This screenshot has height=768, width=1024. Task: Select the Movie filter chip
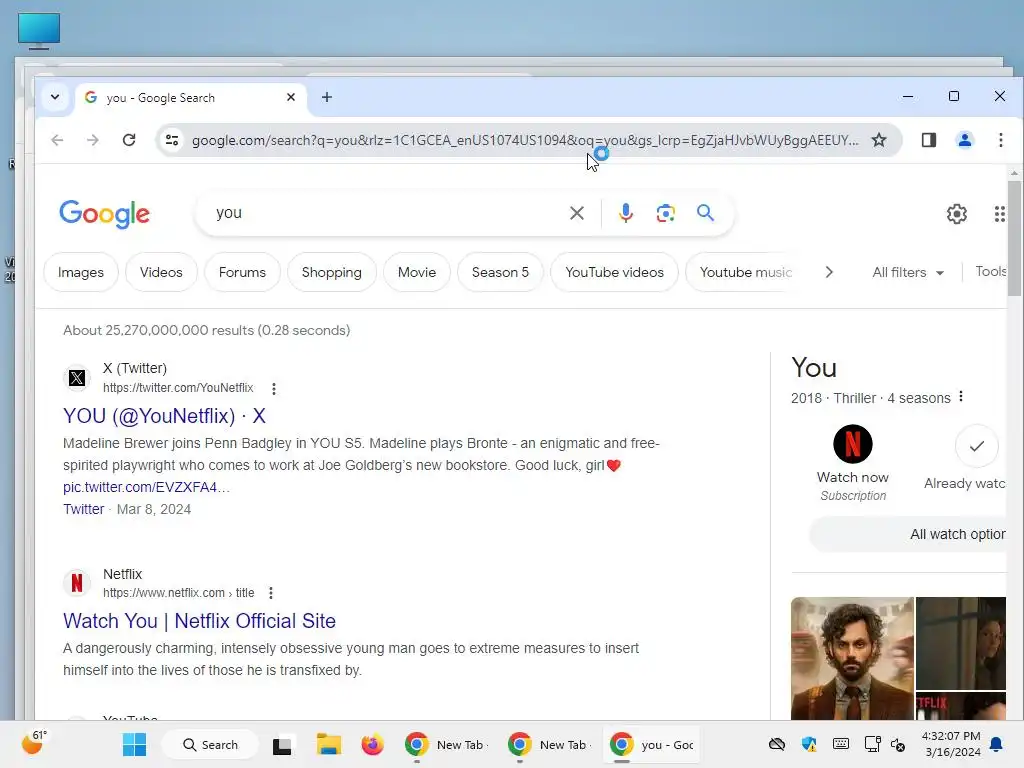pos(417,272)
